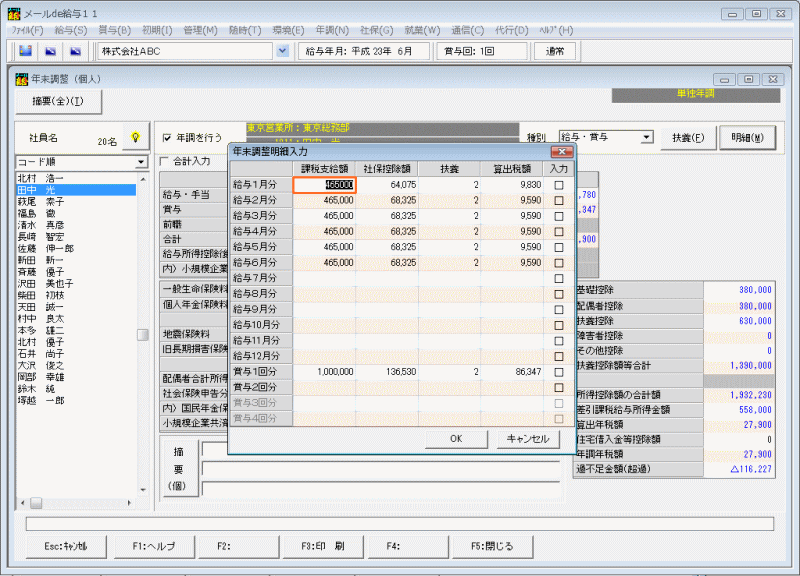800x576 pixels.
Task: Click 過不足金額(超過) value △116,227
Action: click(x=751, y=469)
